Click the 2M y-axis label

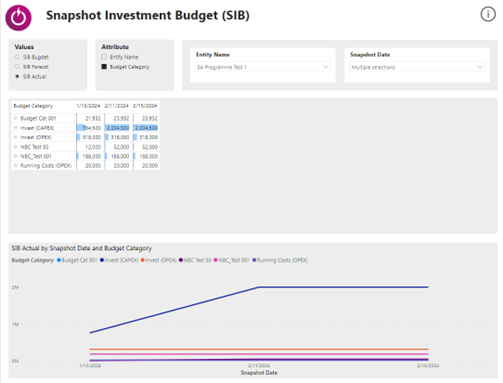15,287
